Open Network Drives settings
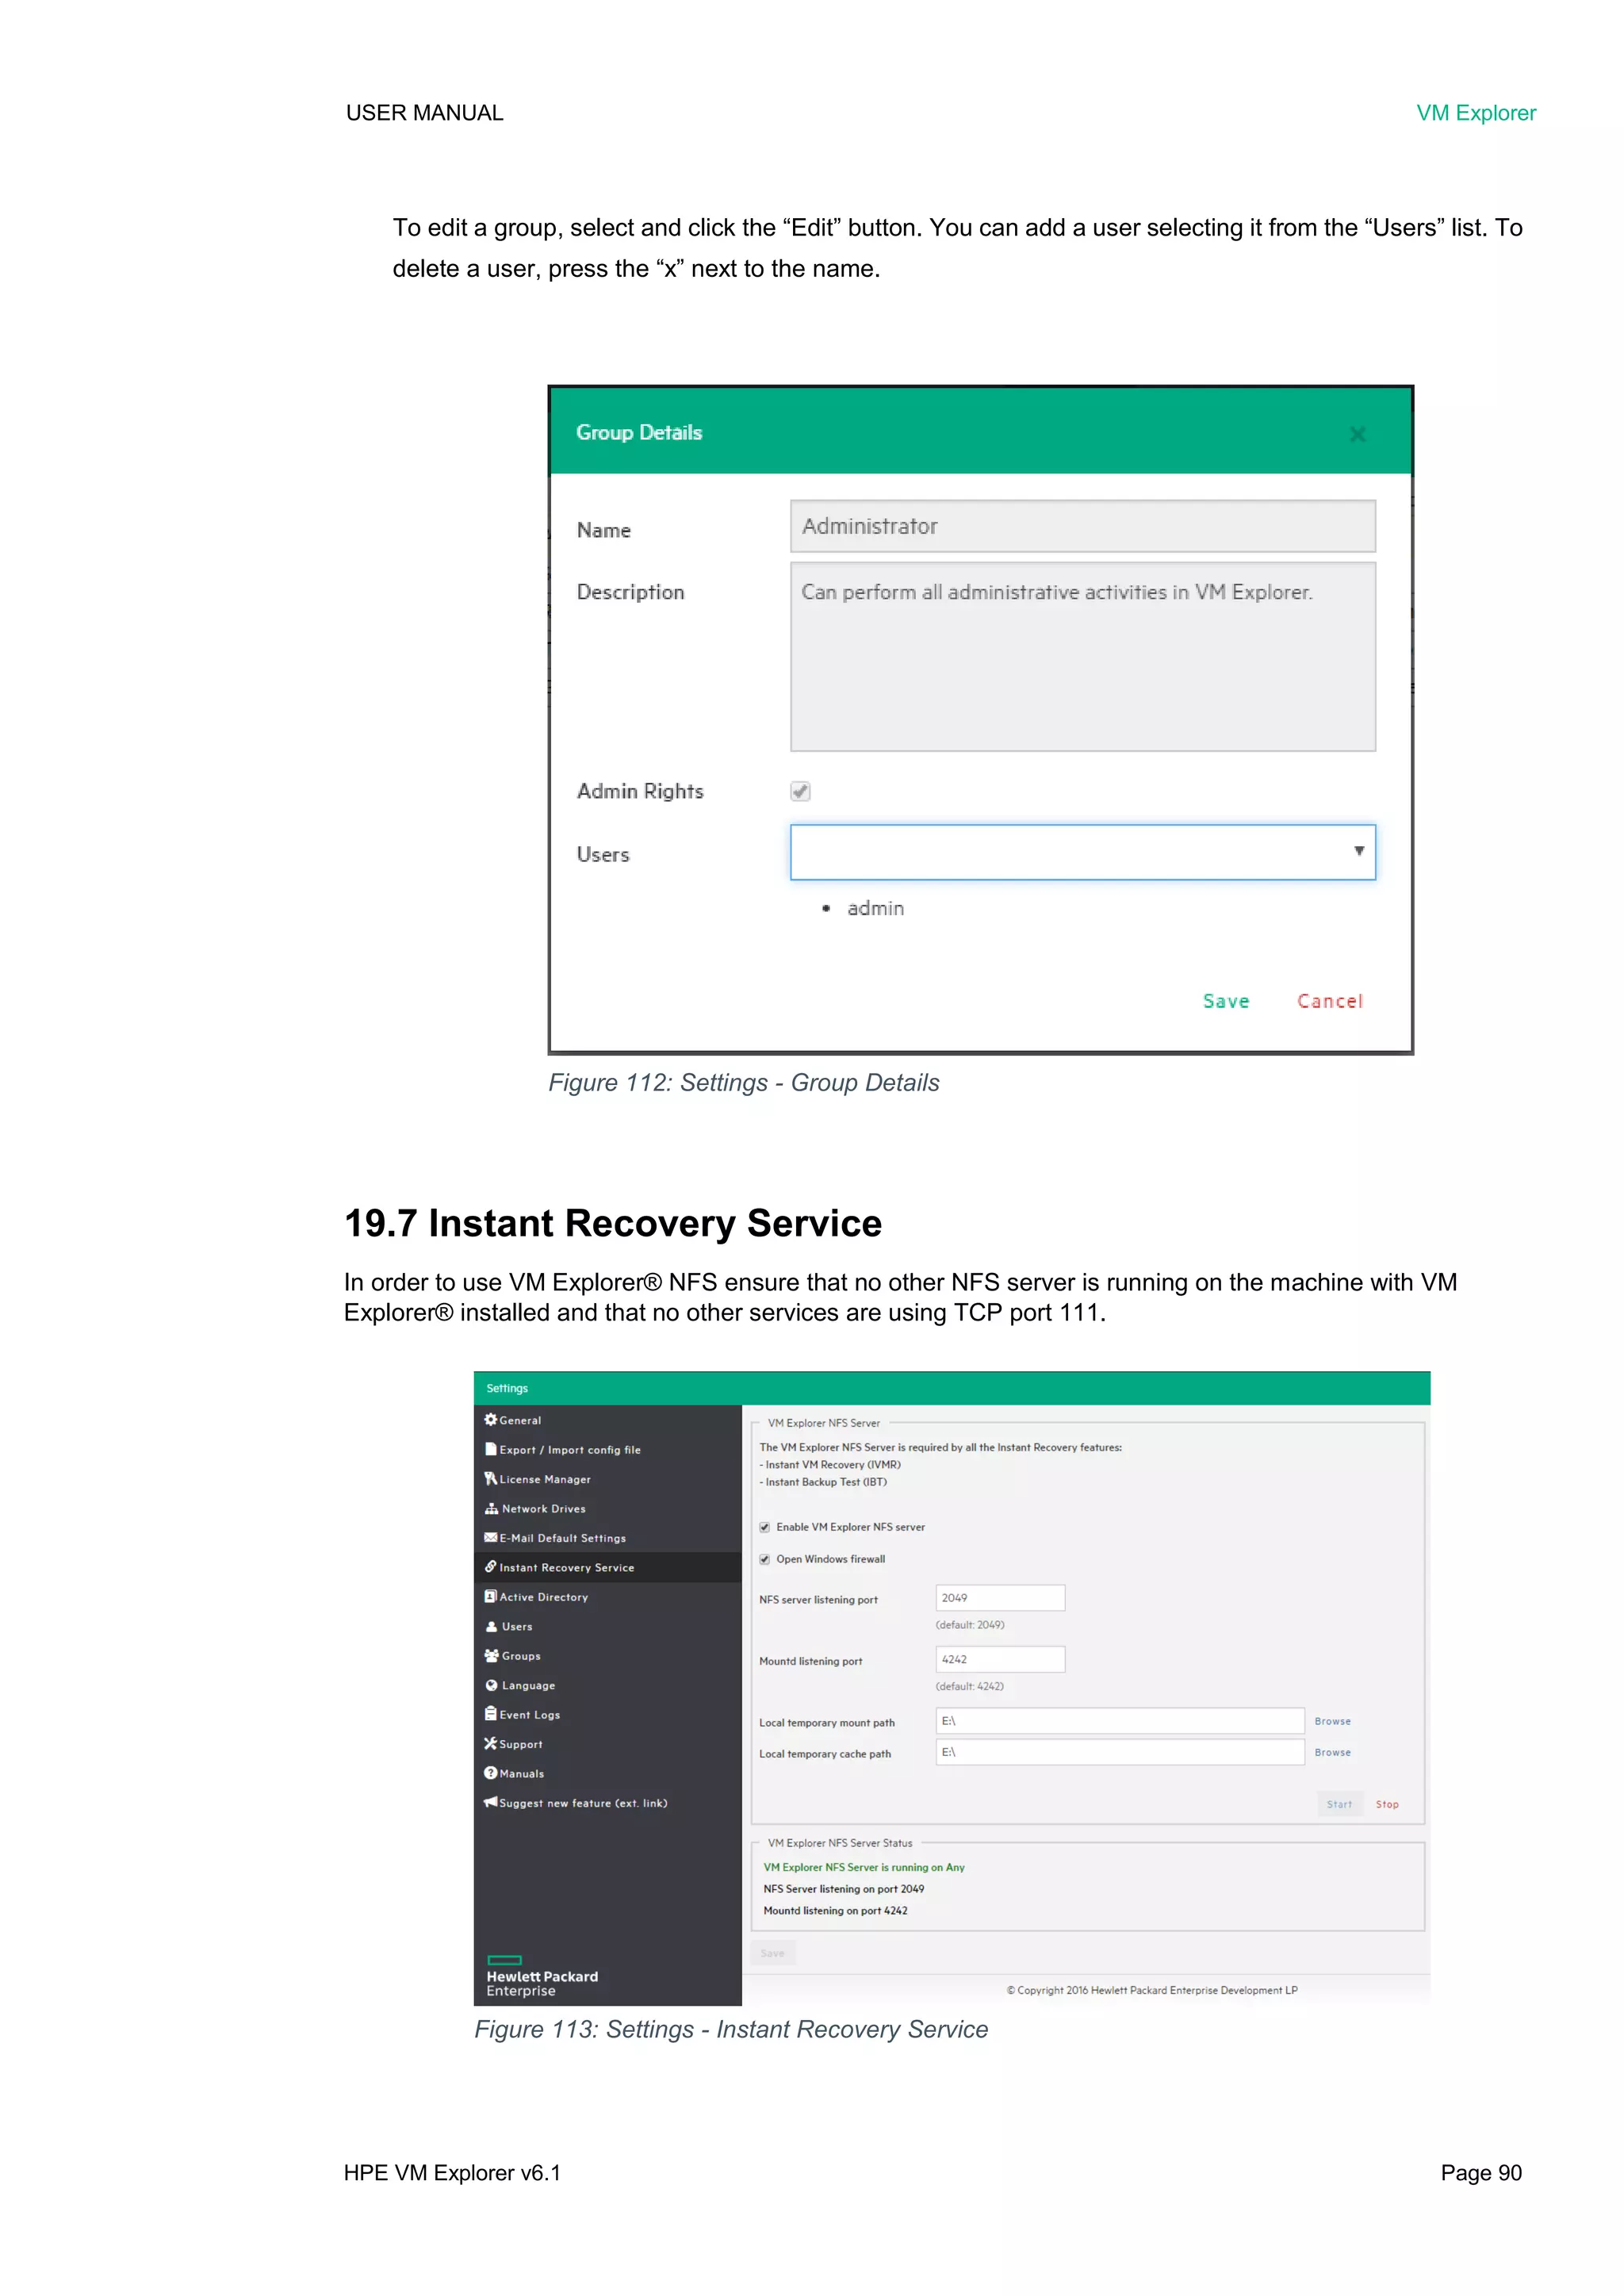This screenshot has height=2296, width=1624. tap(543, 1508)
